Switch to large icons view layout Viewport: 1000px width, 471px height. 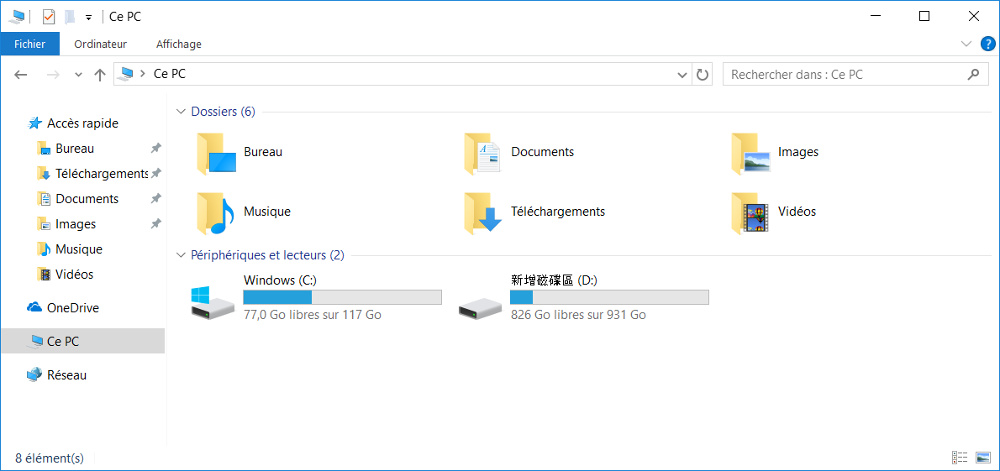(x=984, y=458)
